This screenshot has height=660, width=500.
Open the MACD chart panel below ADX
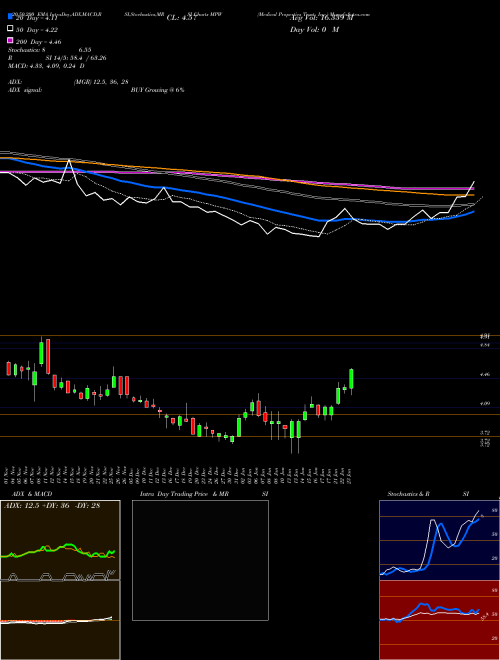click(x=60, y=620)
